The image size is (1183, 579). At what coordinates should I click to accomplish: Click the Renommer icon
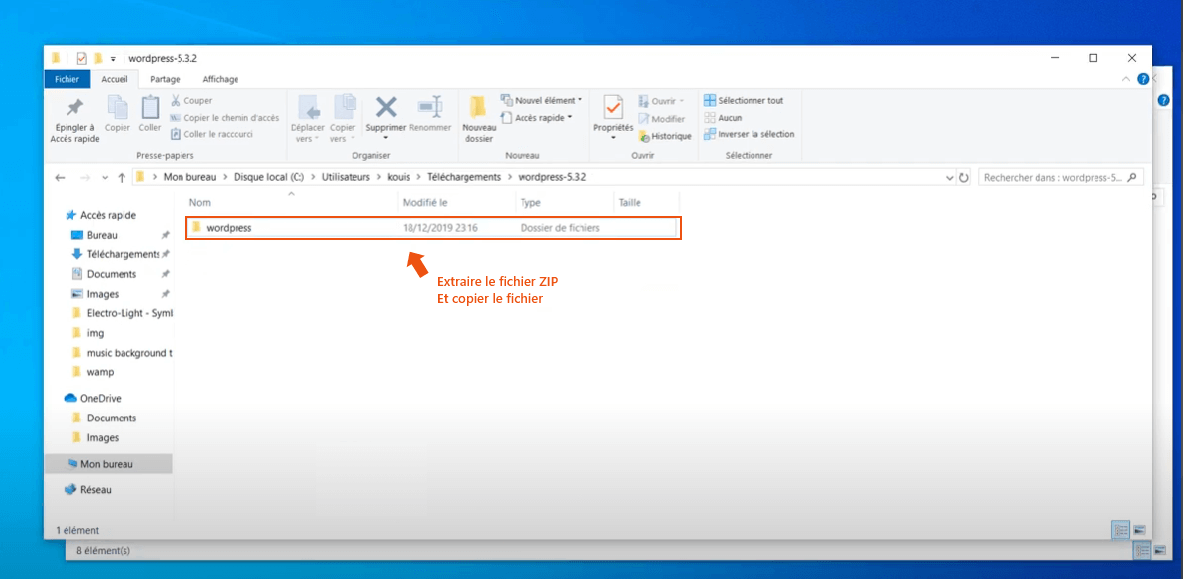(430, 106)
